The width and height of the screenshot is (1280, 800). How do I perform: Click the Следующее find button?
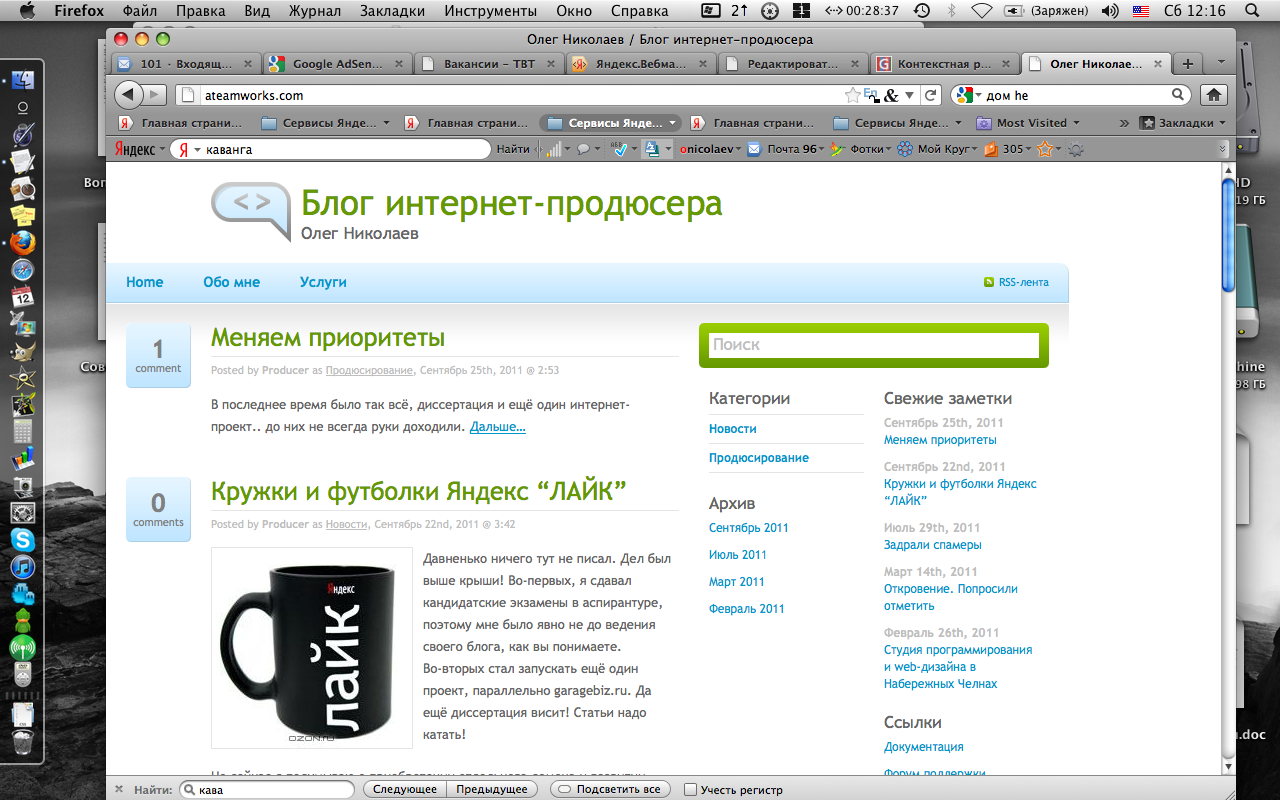click(405, 789)
